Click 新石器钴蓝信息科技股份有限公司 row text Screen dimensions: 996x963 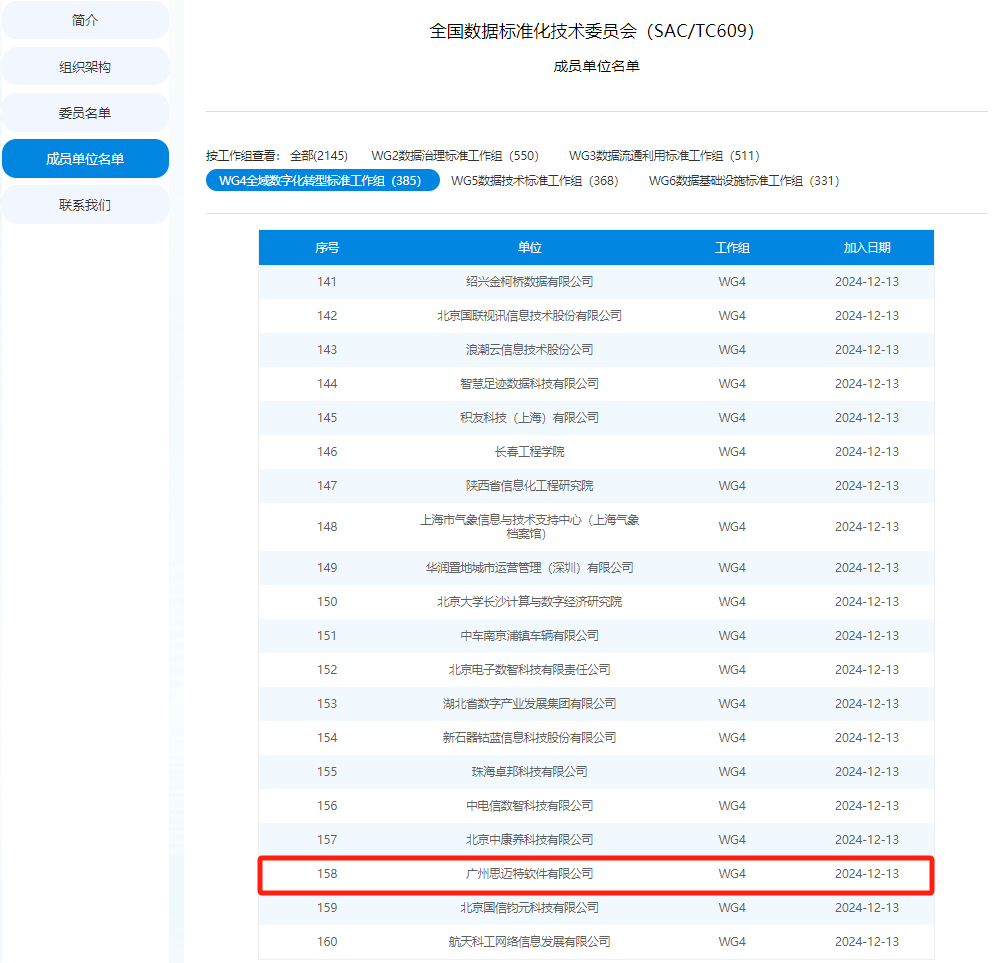pos(530,737)
